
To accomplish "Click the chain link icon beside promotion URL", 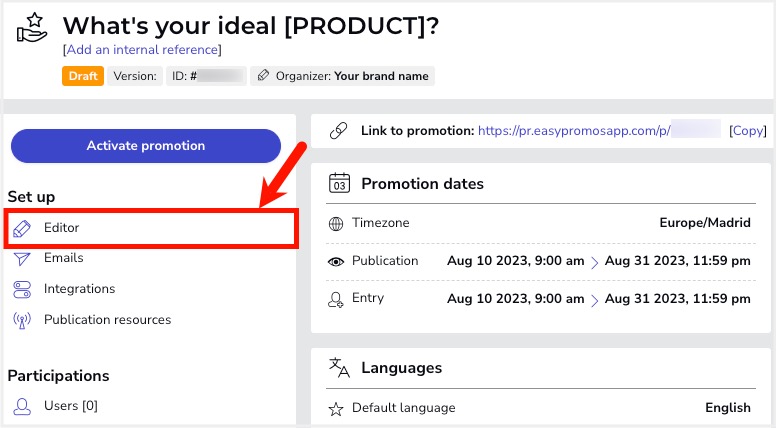I will click(x=339, y=131).
